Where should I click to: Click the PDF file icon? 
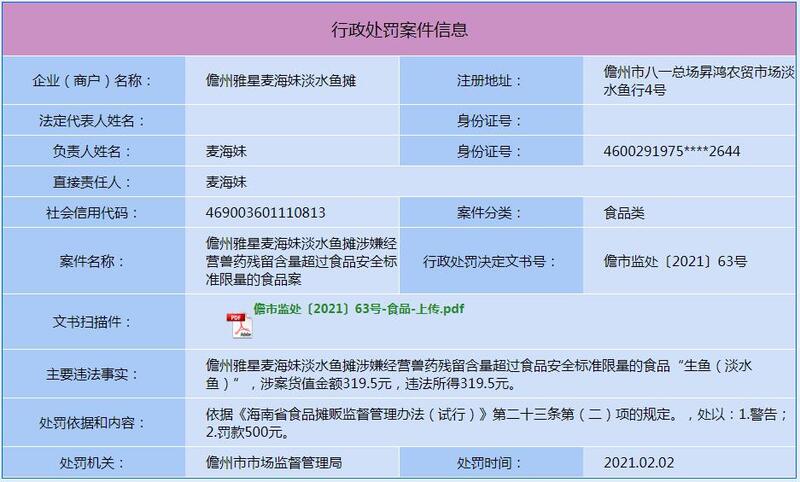tap(240, 326)
